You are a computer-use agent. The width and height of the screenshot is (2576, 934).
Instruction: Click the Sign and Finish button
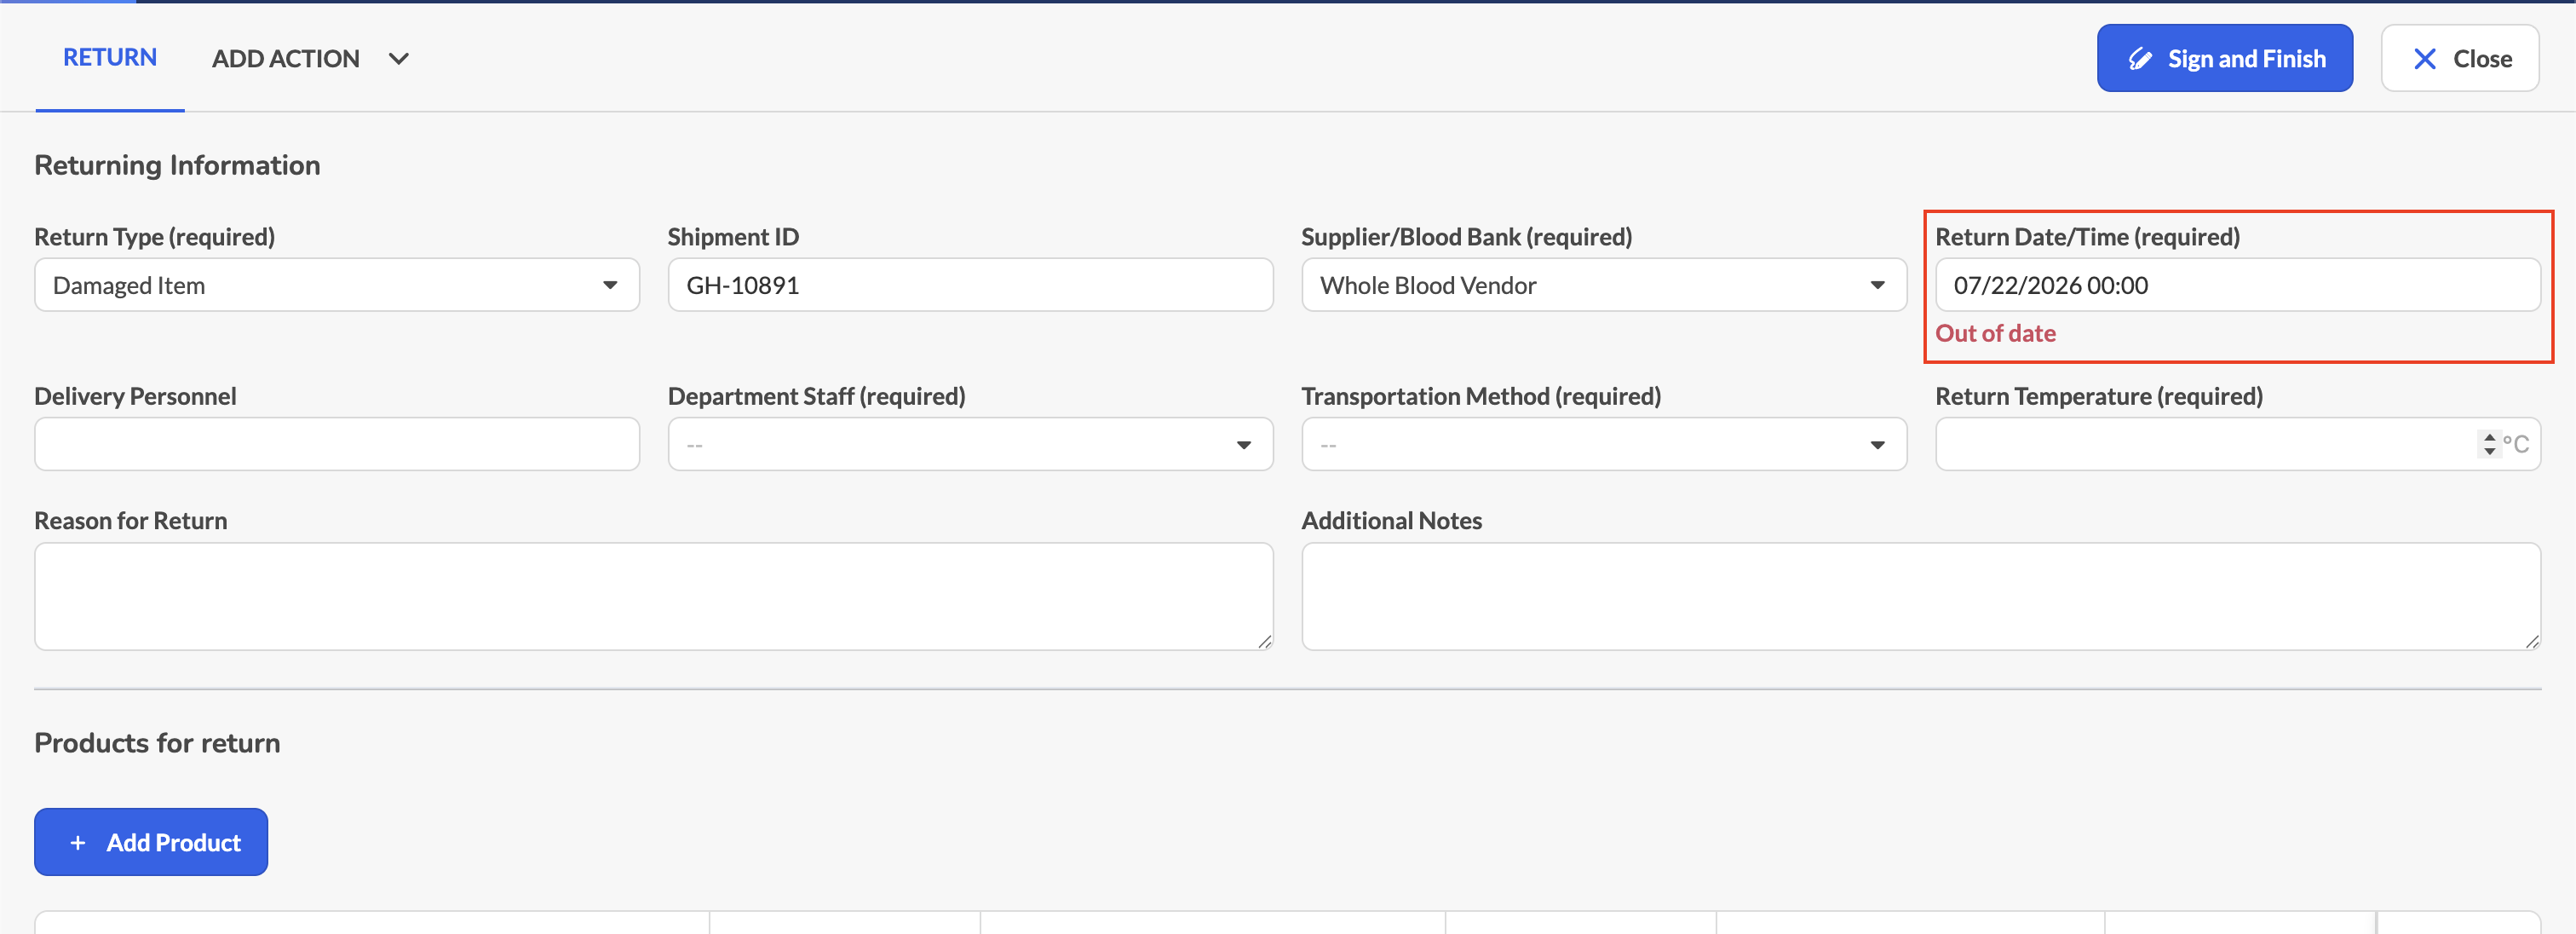coord(2224,58)
